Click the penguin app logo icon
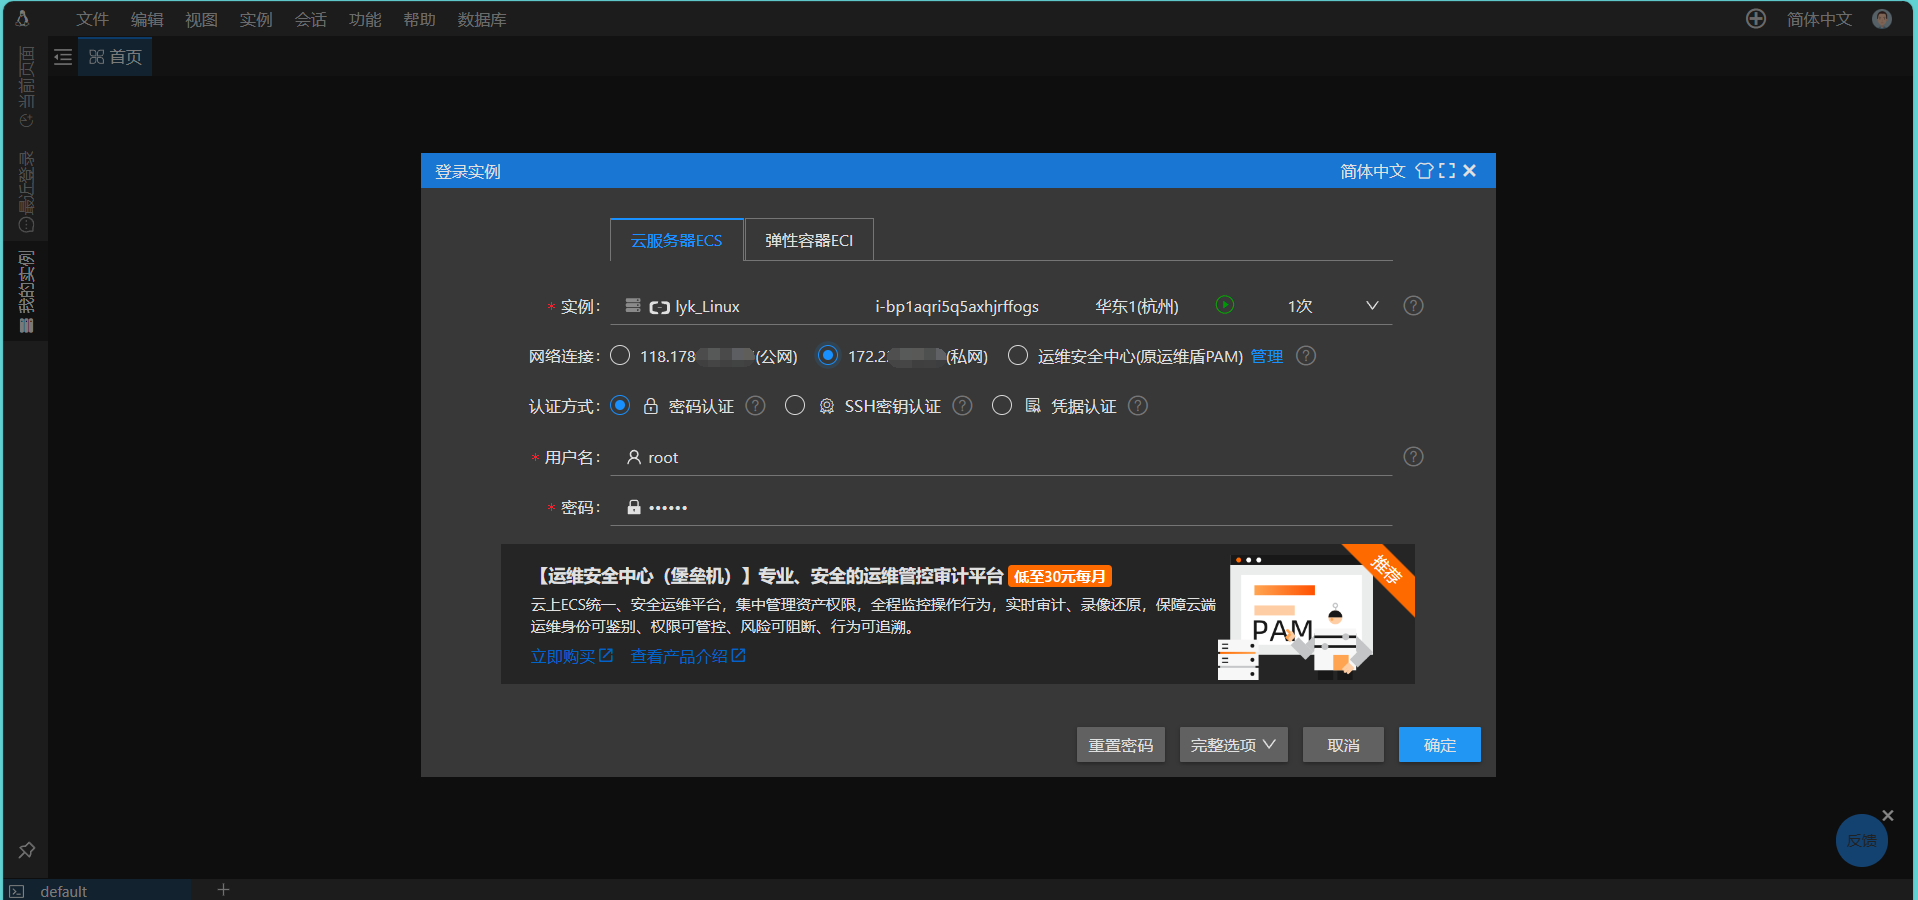The image size is (1918, 900). click(22, 18)
